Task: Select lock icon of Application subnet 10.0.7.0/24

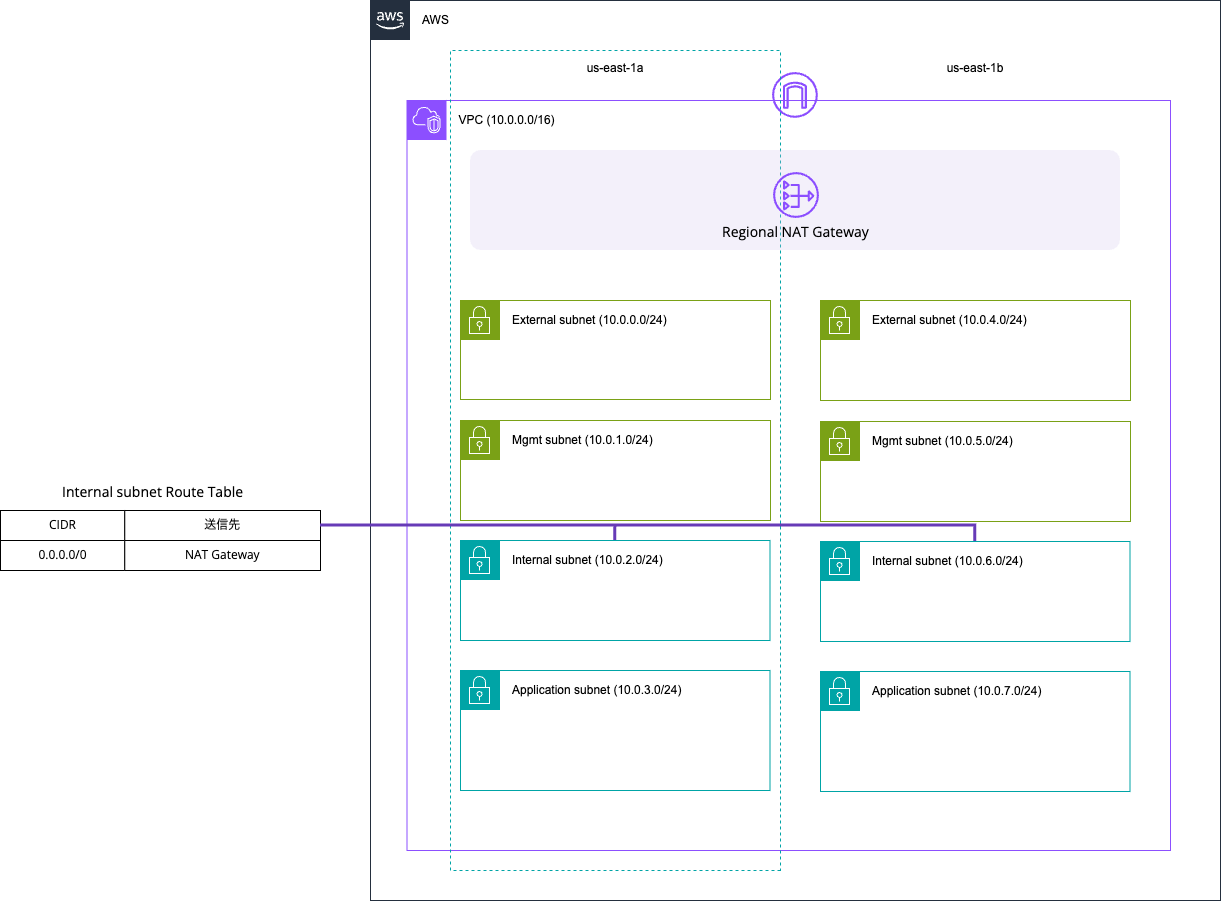Action: [x=840, y=691]
